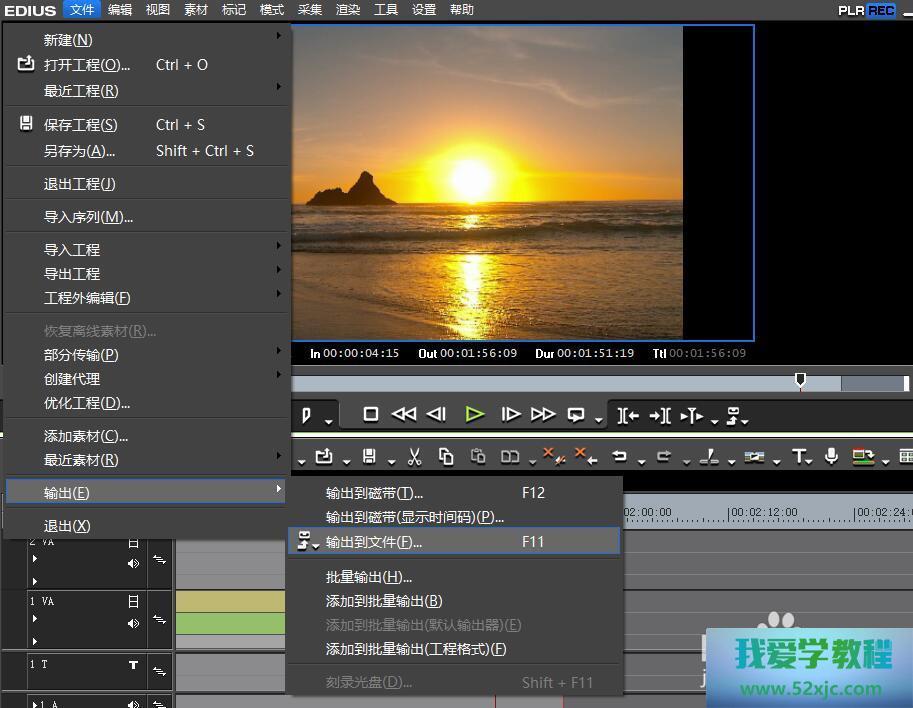Open the 编辑 menu in menu bar
This screenshot has height=708, width=913.
coord(120,10)
